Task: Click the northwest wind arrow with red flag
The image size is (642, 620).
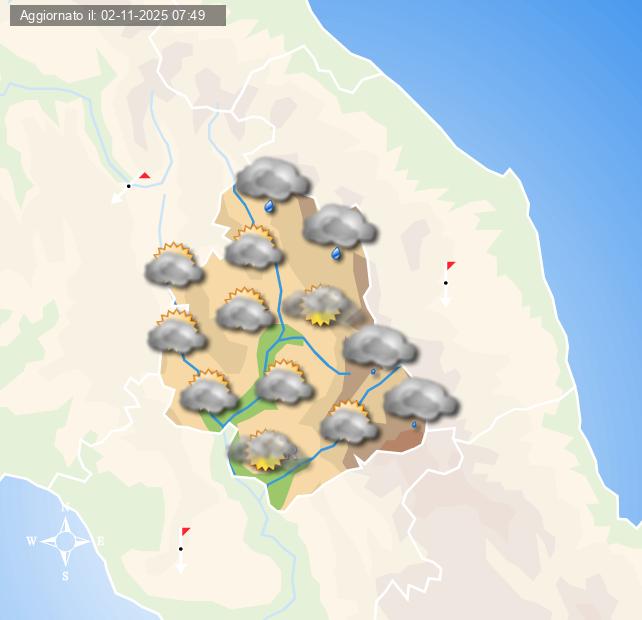Action: (x=131, y=188)
